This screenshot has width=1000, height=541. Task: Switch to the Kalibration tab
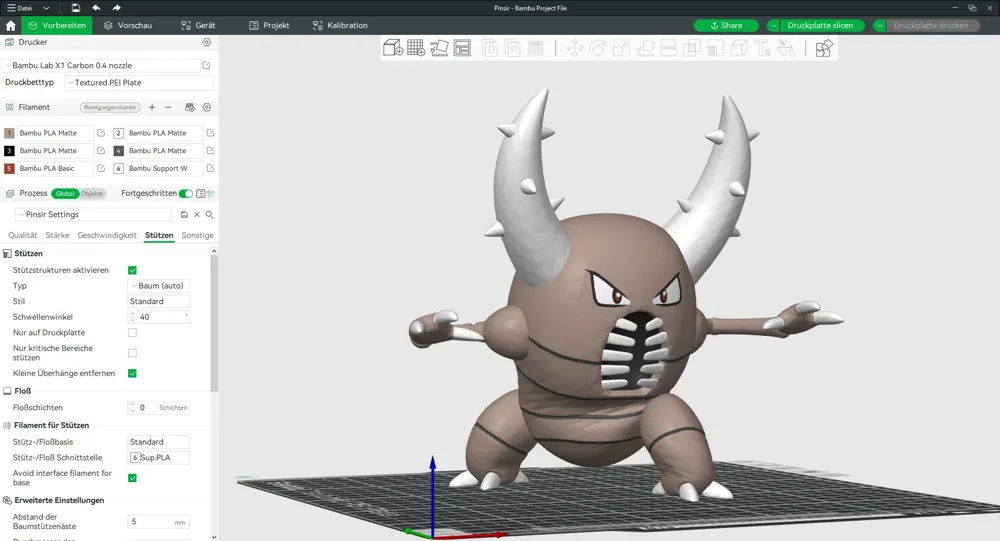click(340, 26)
